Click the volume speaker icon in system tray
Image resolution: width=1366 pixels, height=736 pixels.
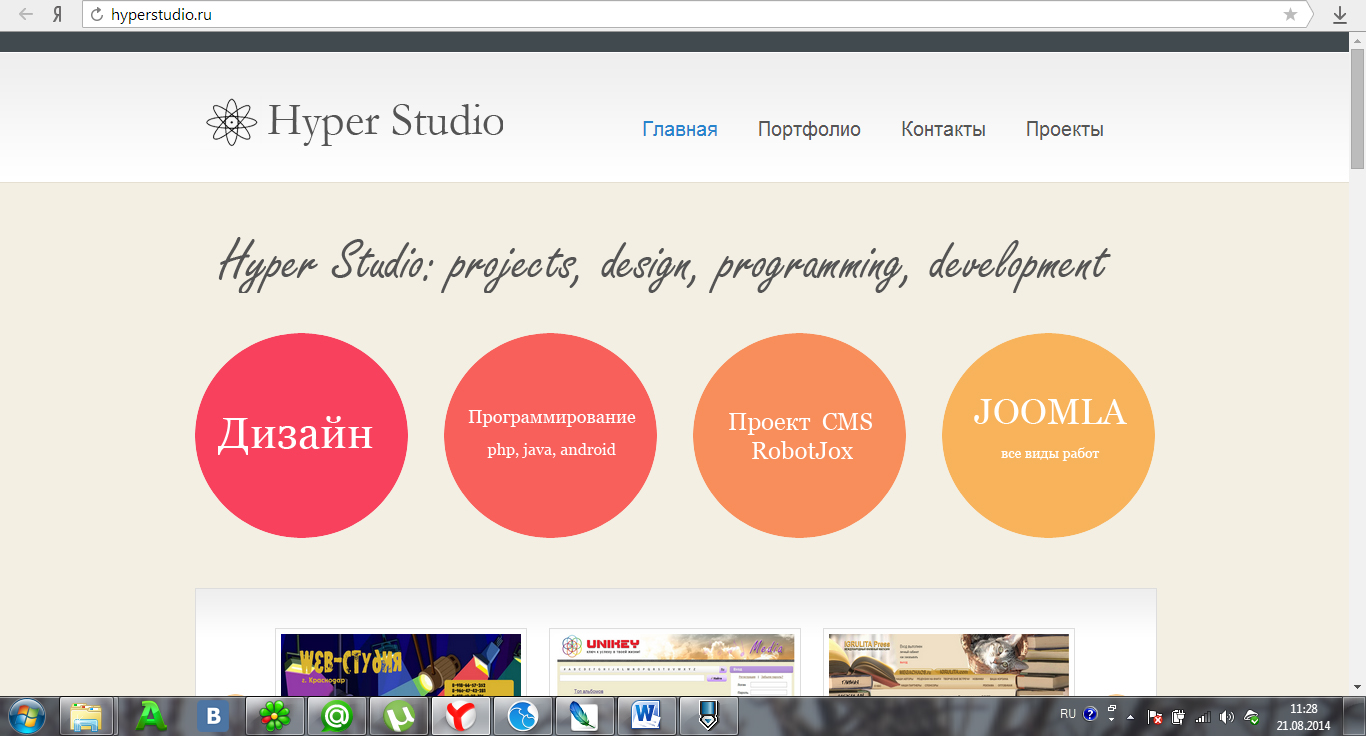[x=1227, y=716]
